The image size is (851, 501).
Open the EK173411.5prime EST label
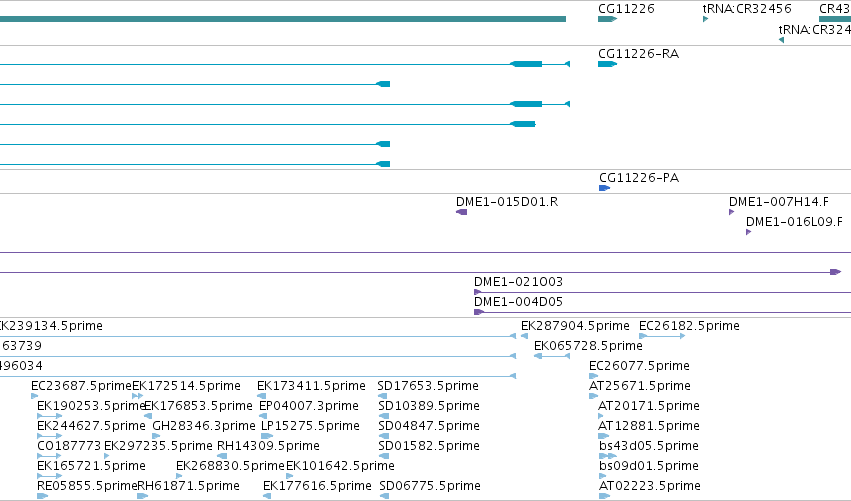311,386
